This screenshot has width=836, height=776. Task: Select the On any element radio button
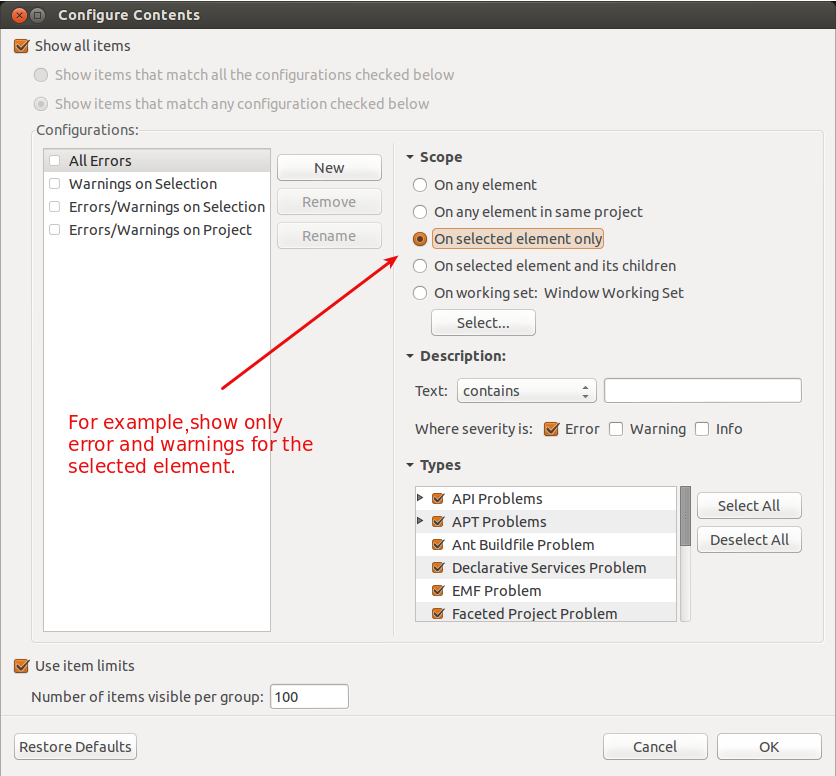420,185
